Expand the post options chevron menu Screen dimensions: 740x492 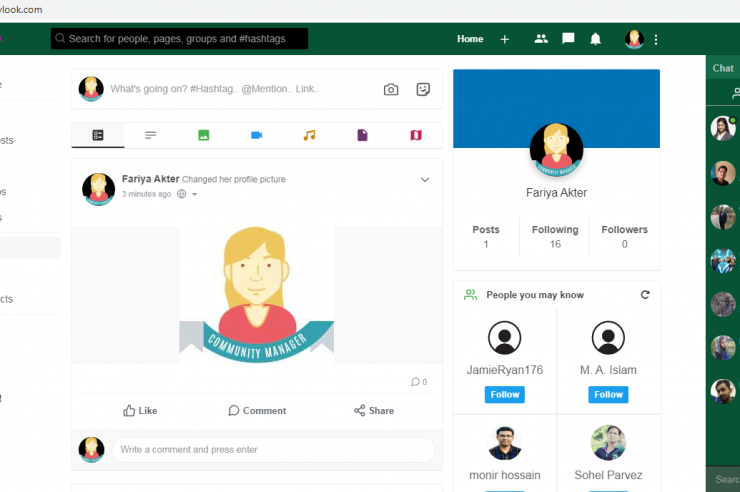pyautogui.click(x=425, y=180)
